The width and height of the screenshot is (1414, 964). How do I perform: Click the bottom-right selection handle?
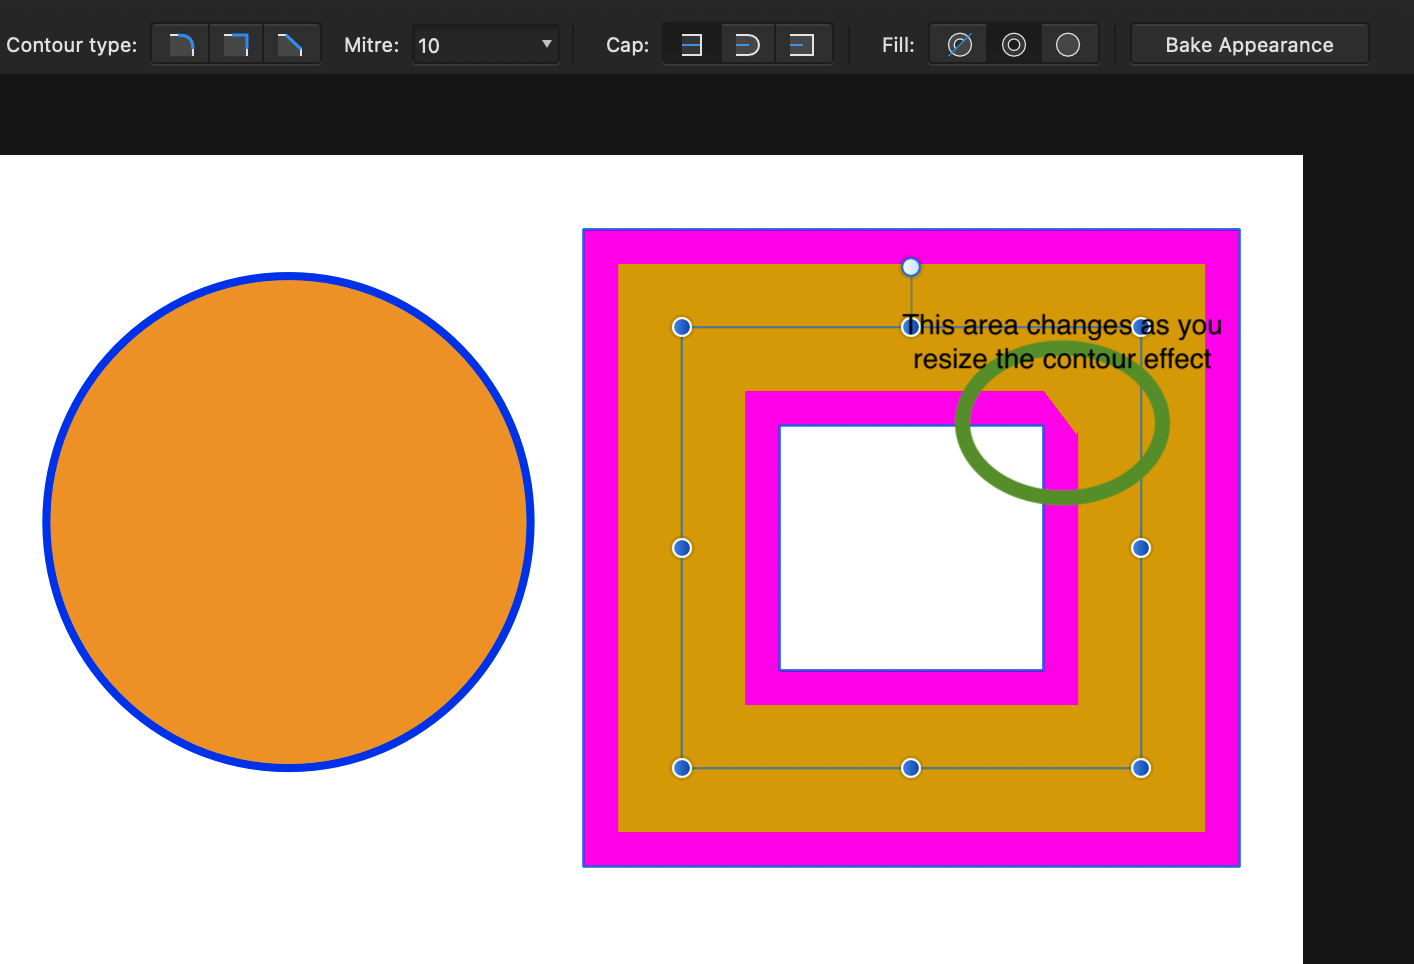coord(1141,768)
